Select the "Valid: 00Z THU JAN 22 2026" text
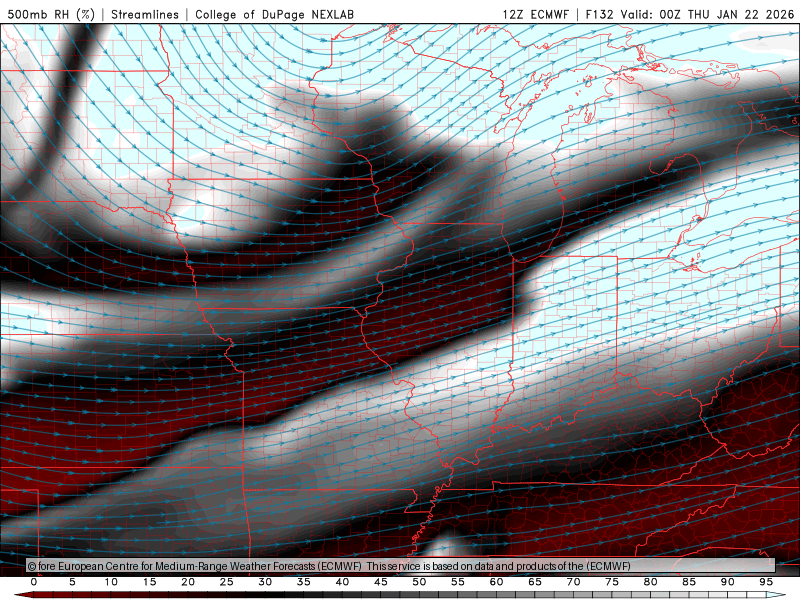The height and width of the screenshot is (600, 800). 707,14
